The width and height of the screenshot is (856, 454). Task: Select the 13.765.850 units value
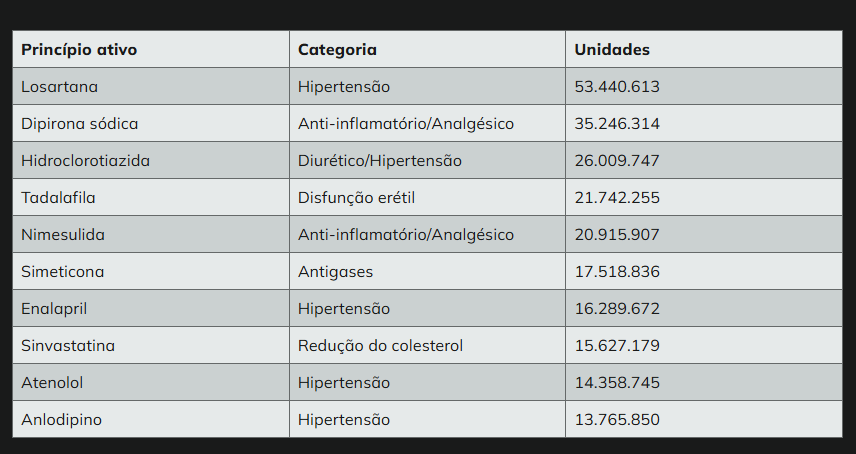(704, 419)
